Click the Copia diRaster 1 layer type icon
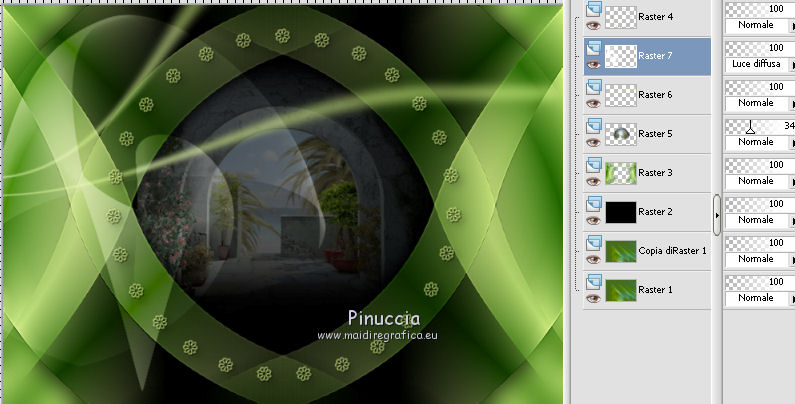Viewport: 795px width, 404px height. [x=594, y=243]
